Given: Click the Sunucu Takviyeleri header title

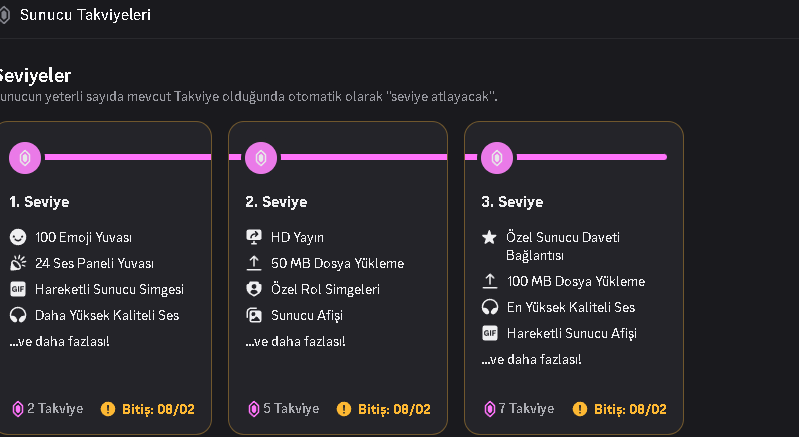Looking at the screenshot, I should (x=85, y=15).
